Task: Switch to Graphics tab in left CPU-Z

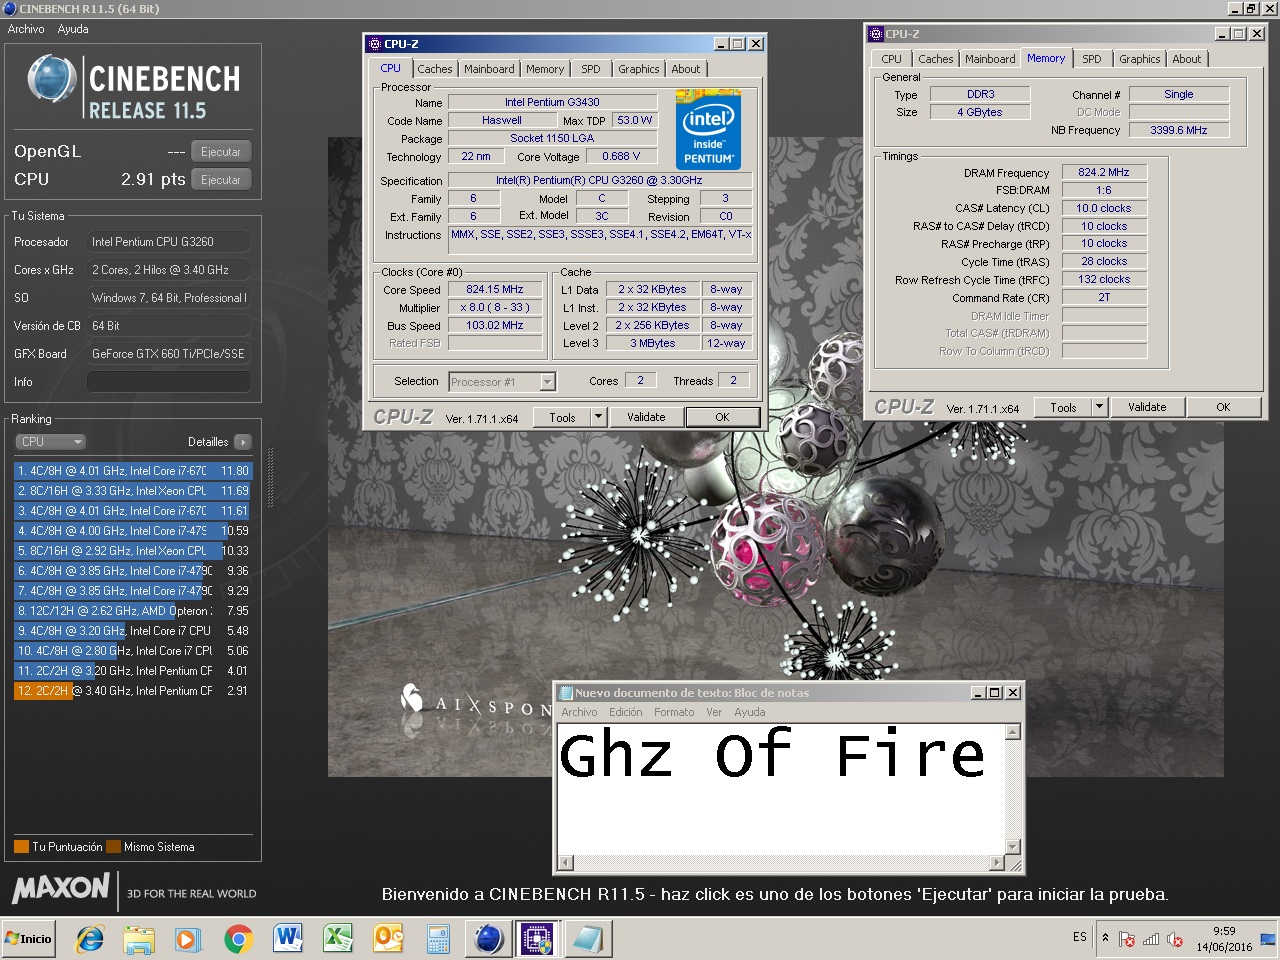Action: pos(638,69)
